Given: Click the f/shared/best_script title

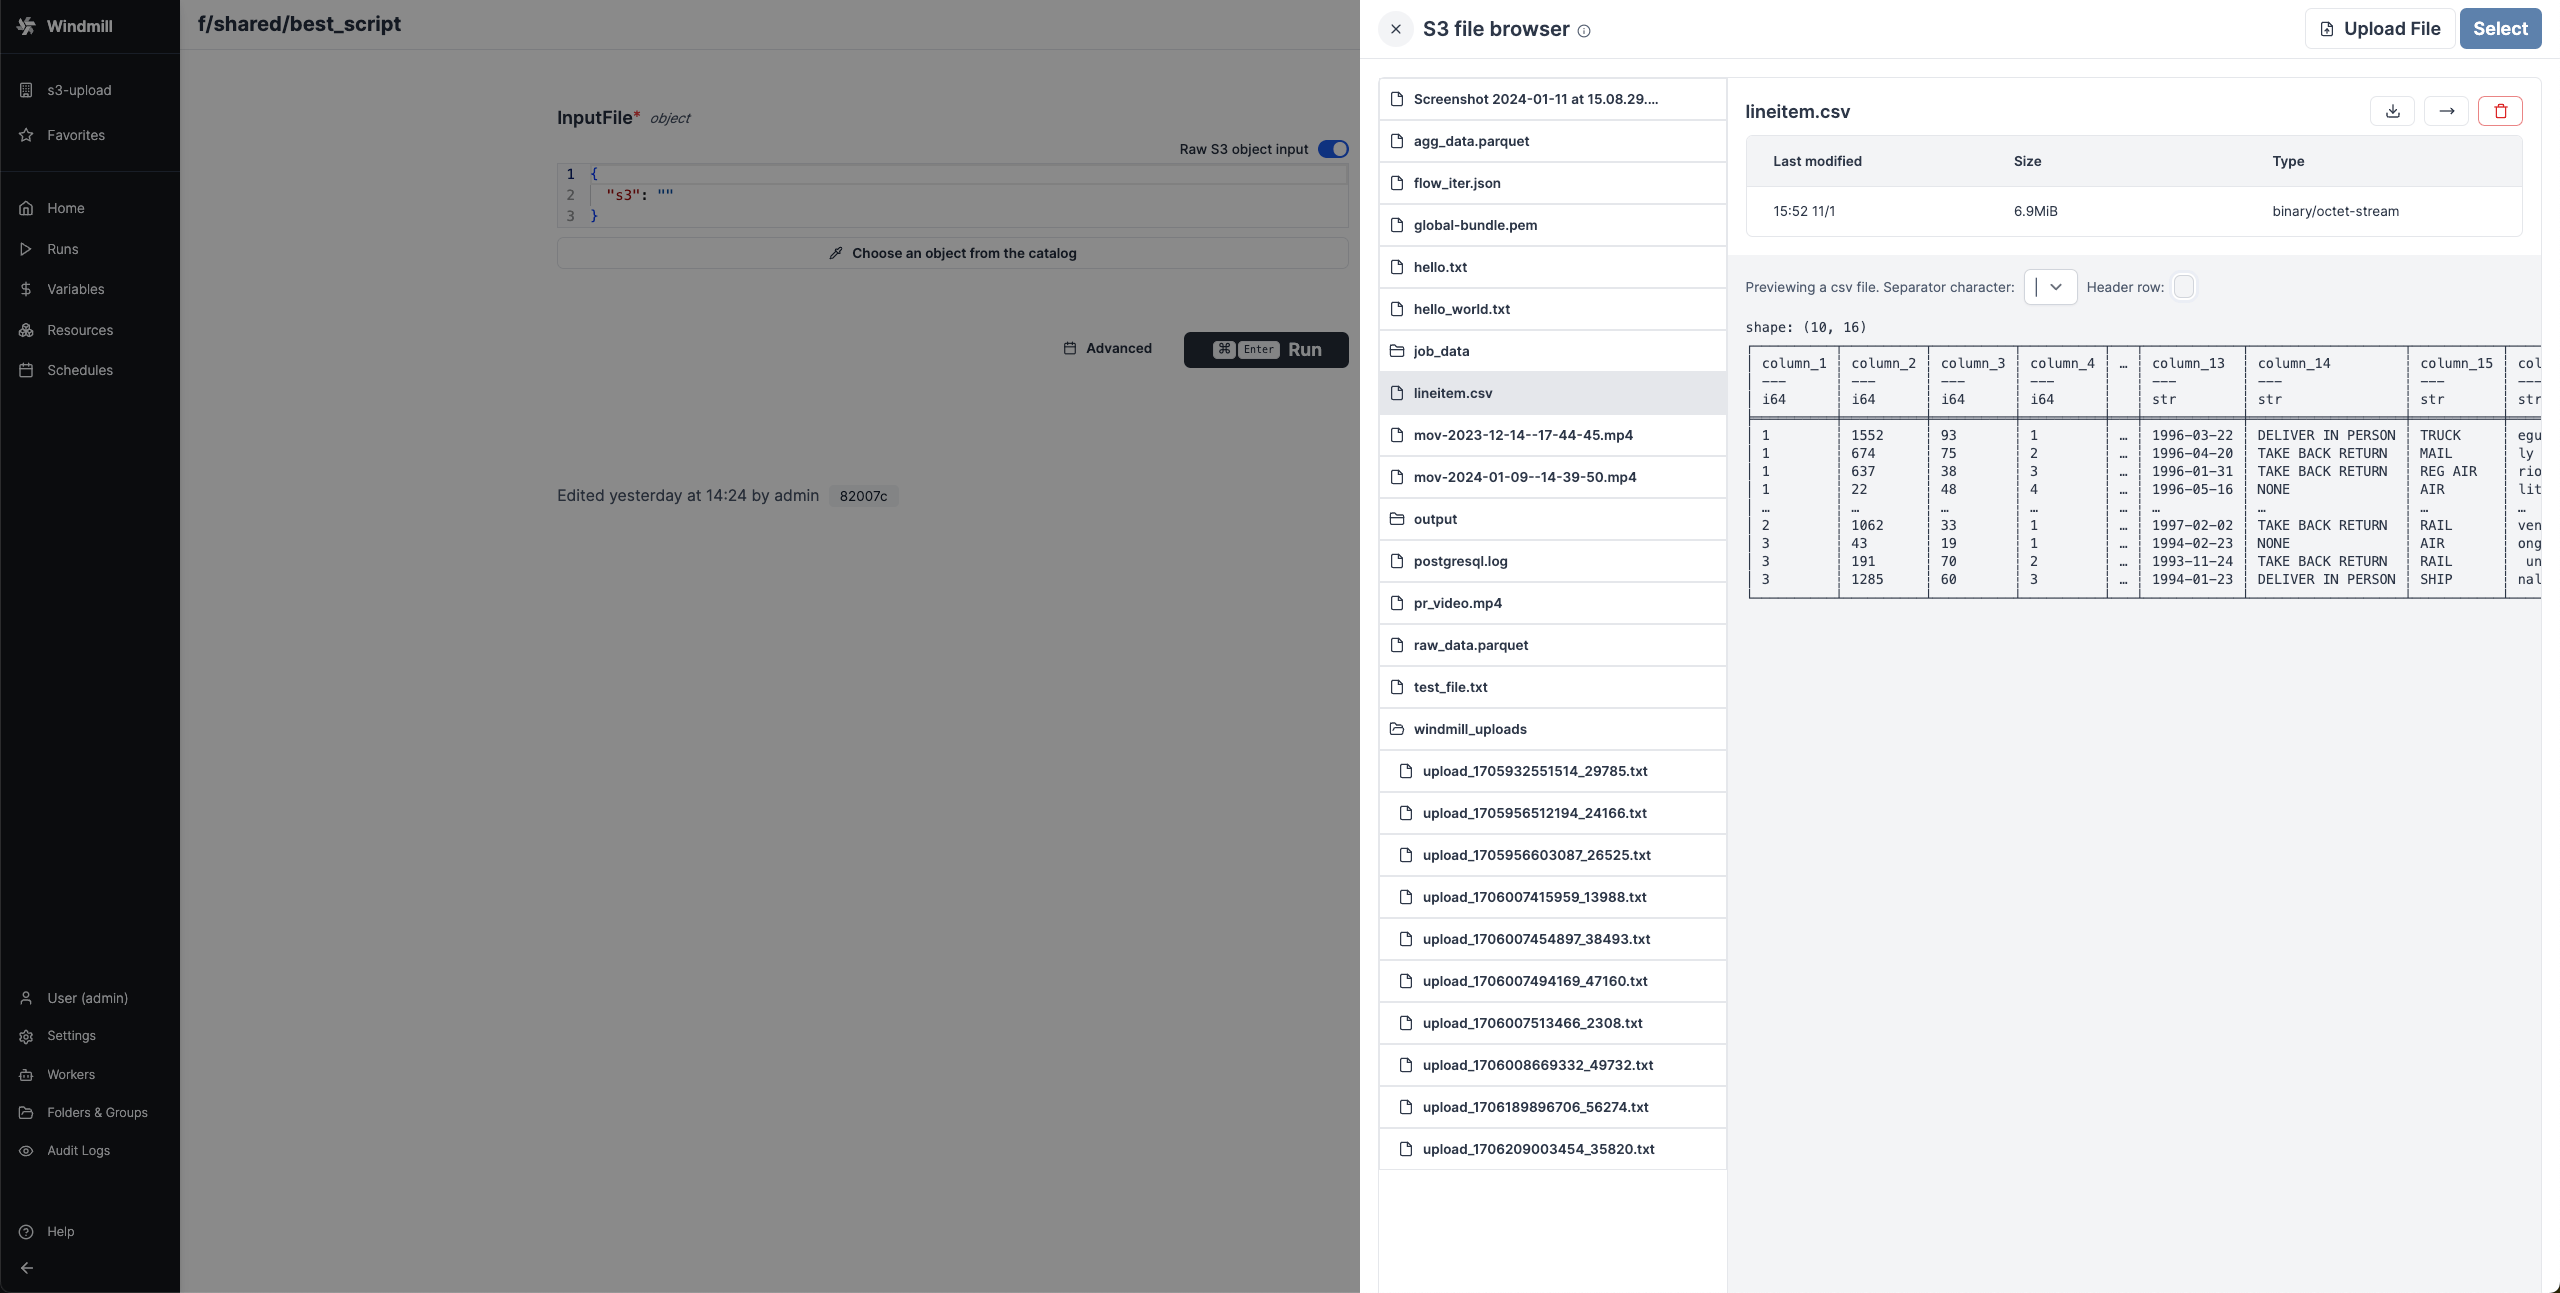Looking at the screenshot, I should tap(299, 24).
